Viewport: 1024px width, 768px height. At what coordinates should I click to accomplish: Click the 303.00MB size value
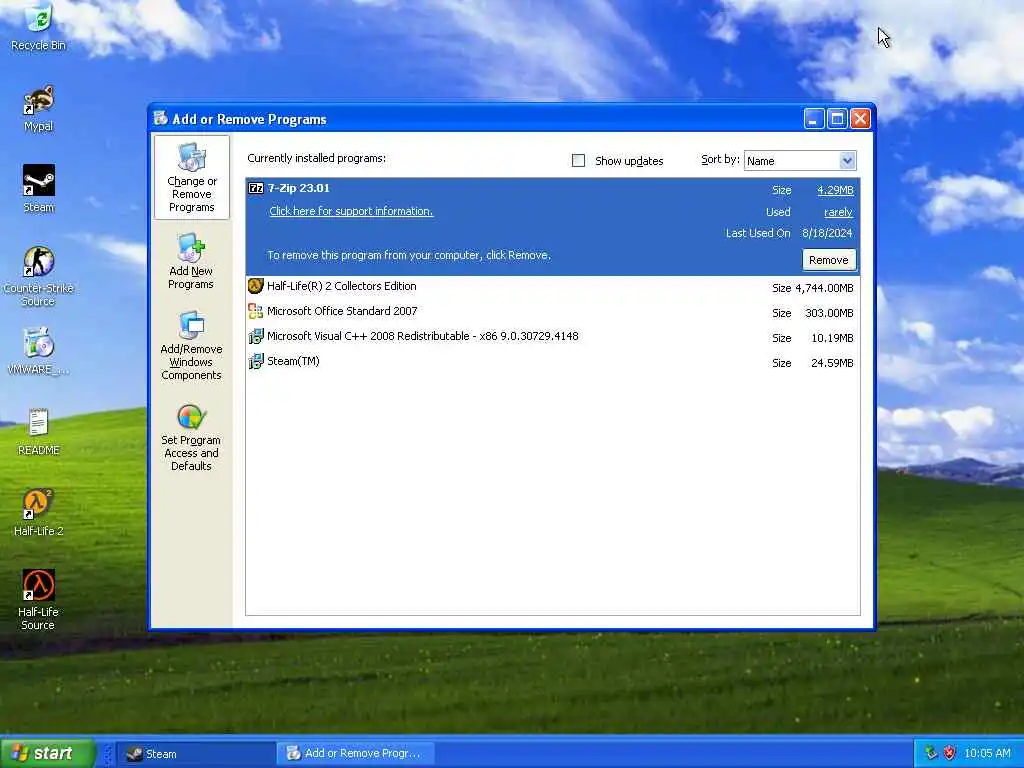(x=829, y=313)
